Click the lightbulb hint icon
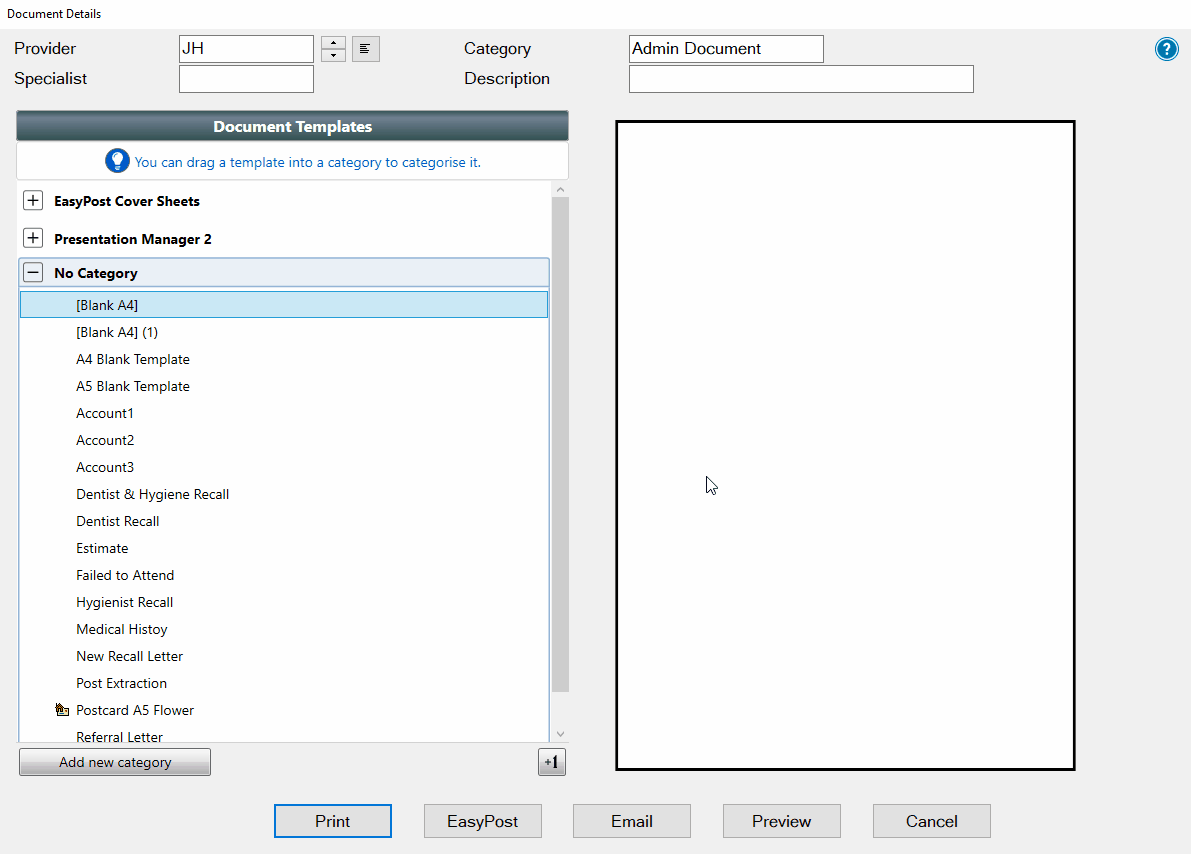1191x854 pixels. (117, 160)
